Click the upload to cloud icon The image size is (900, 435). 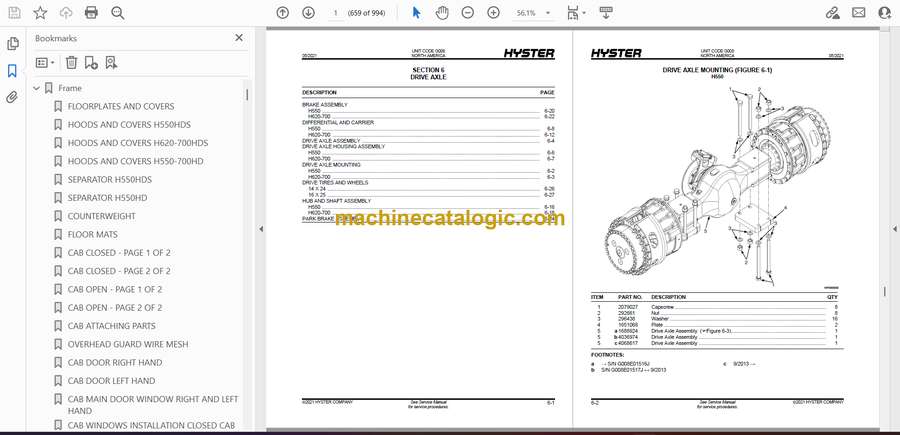click(x=66, y=13)
